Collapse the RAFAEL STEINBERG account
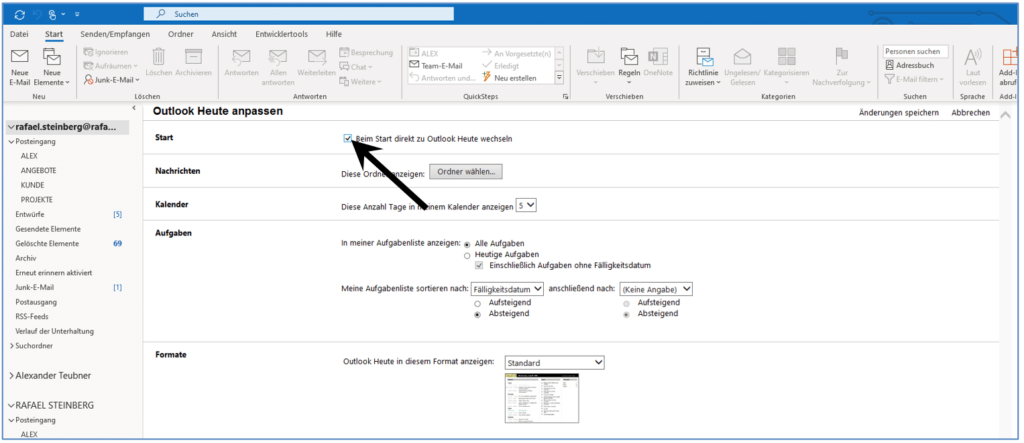 click(11, 406)
